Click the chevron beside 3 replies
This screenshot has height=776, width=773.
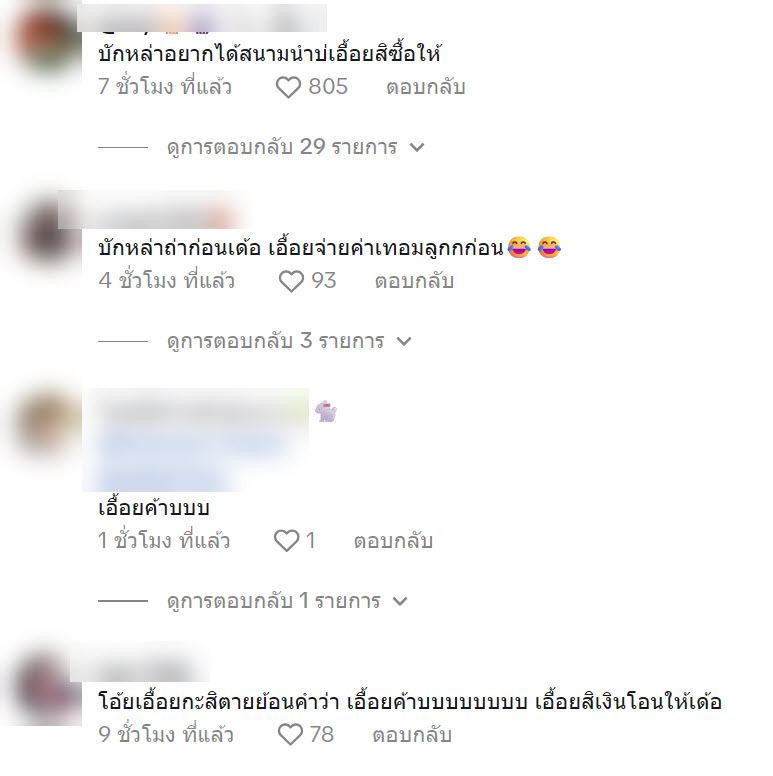pyautogui.click(x=404, y=341)
